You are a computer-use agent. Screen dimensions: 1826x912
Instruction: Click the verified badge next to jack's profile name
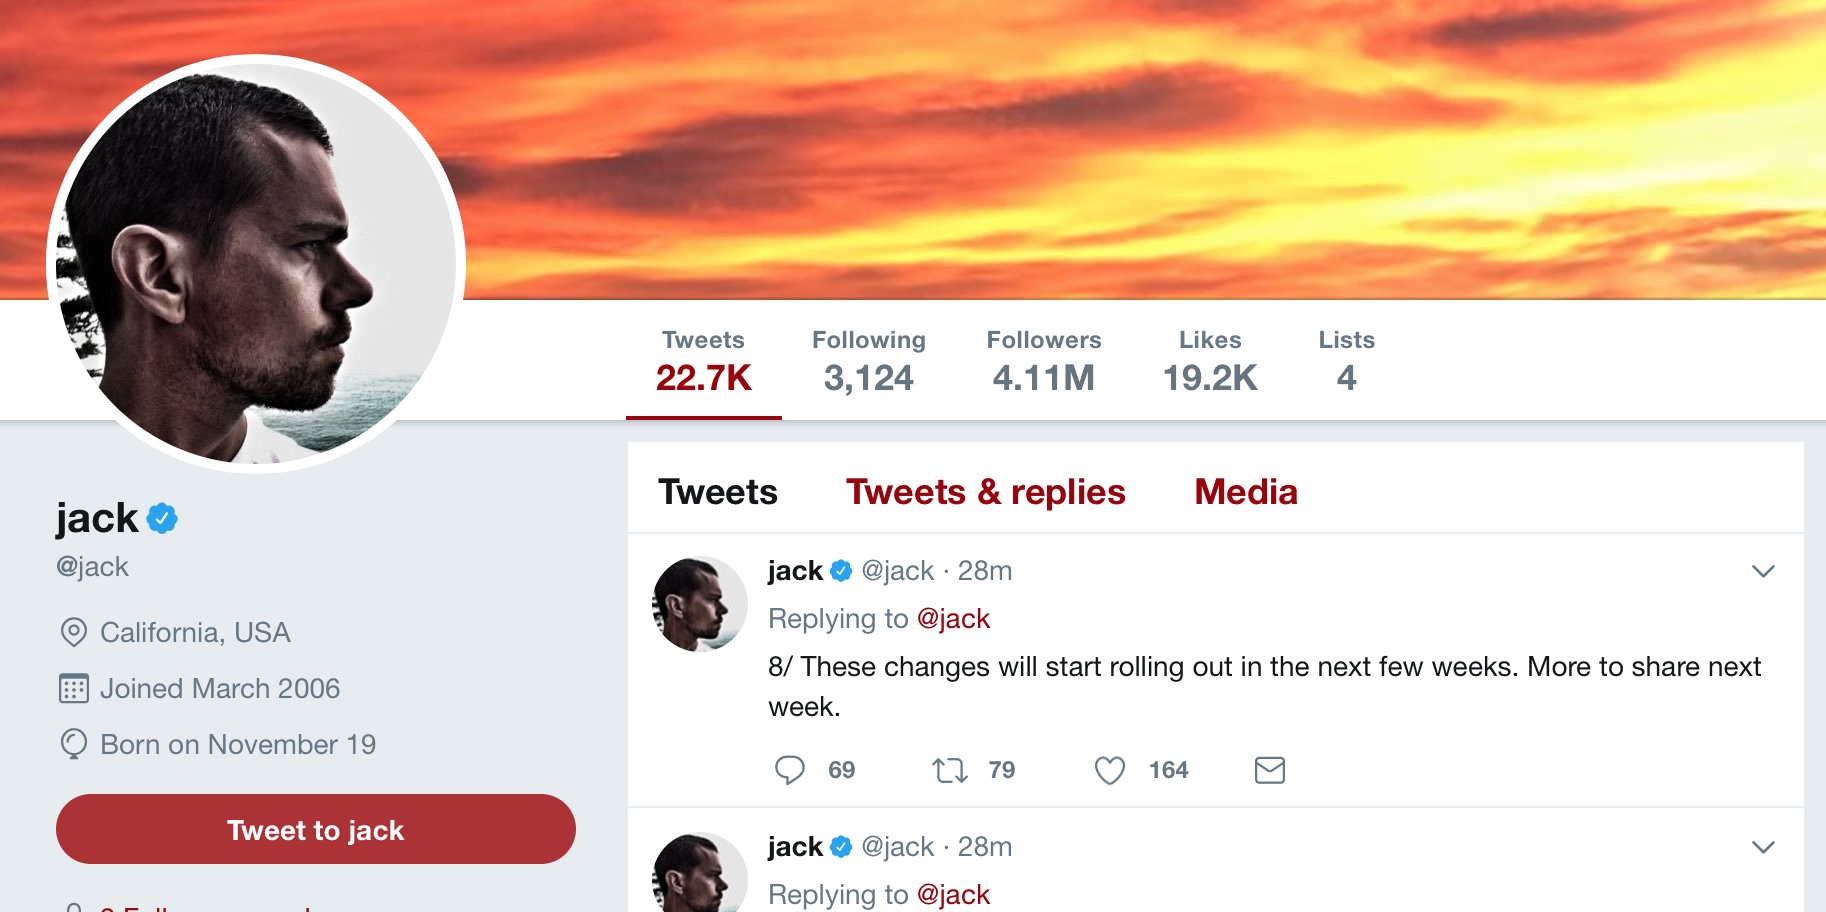[x=163, y=517]
